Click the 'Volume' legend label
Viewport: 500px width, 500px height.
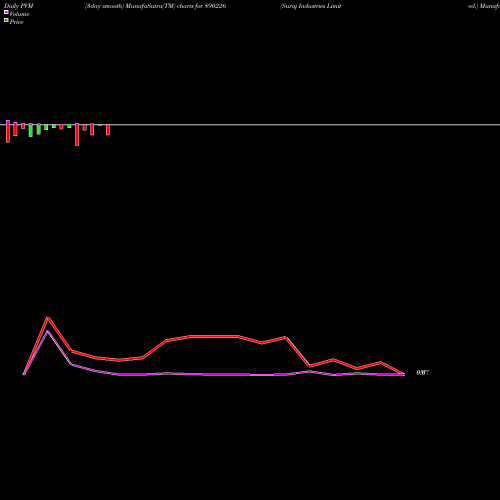tap(19, 14)
